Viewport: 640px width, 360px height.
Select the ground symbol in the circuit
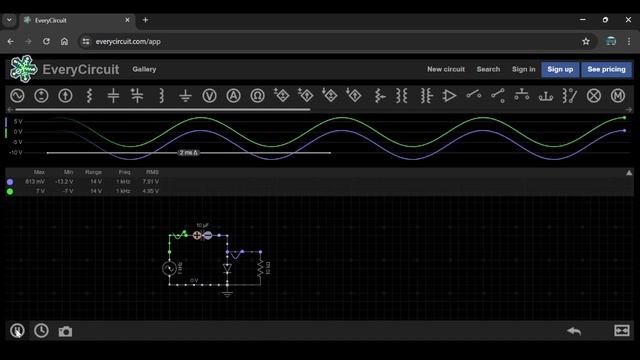(227, 293)
